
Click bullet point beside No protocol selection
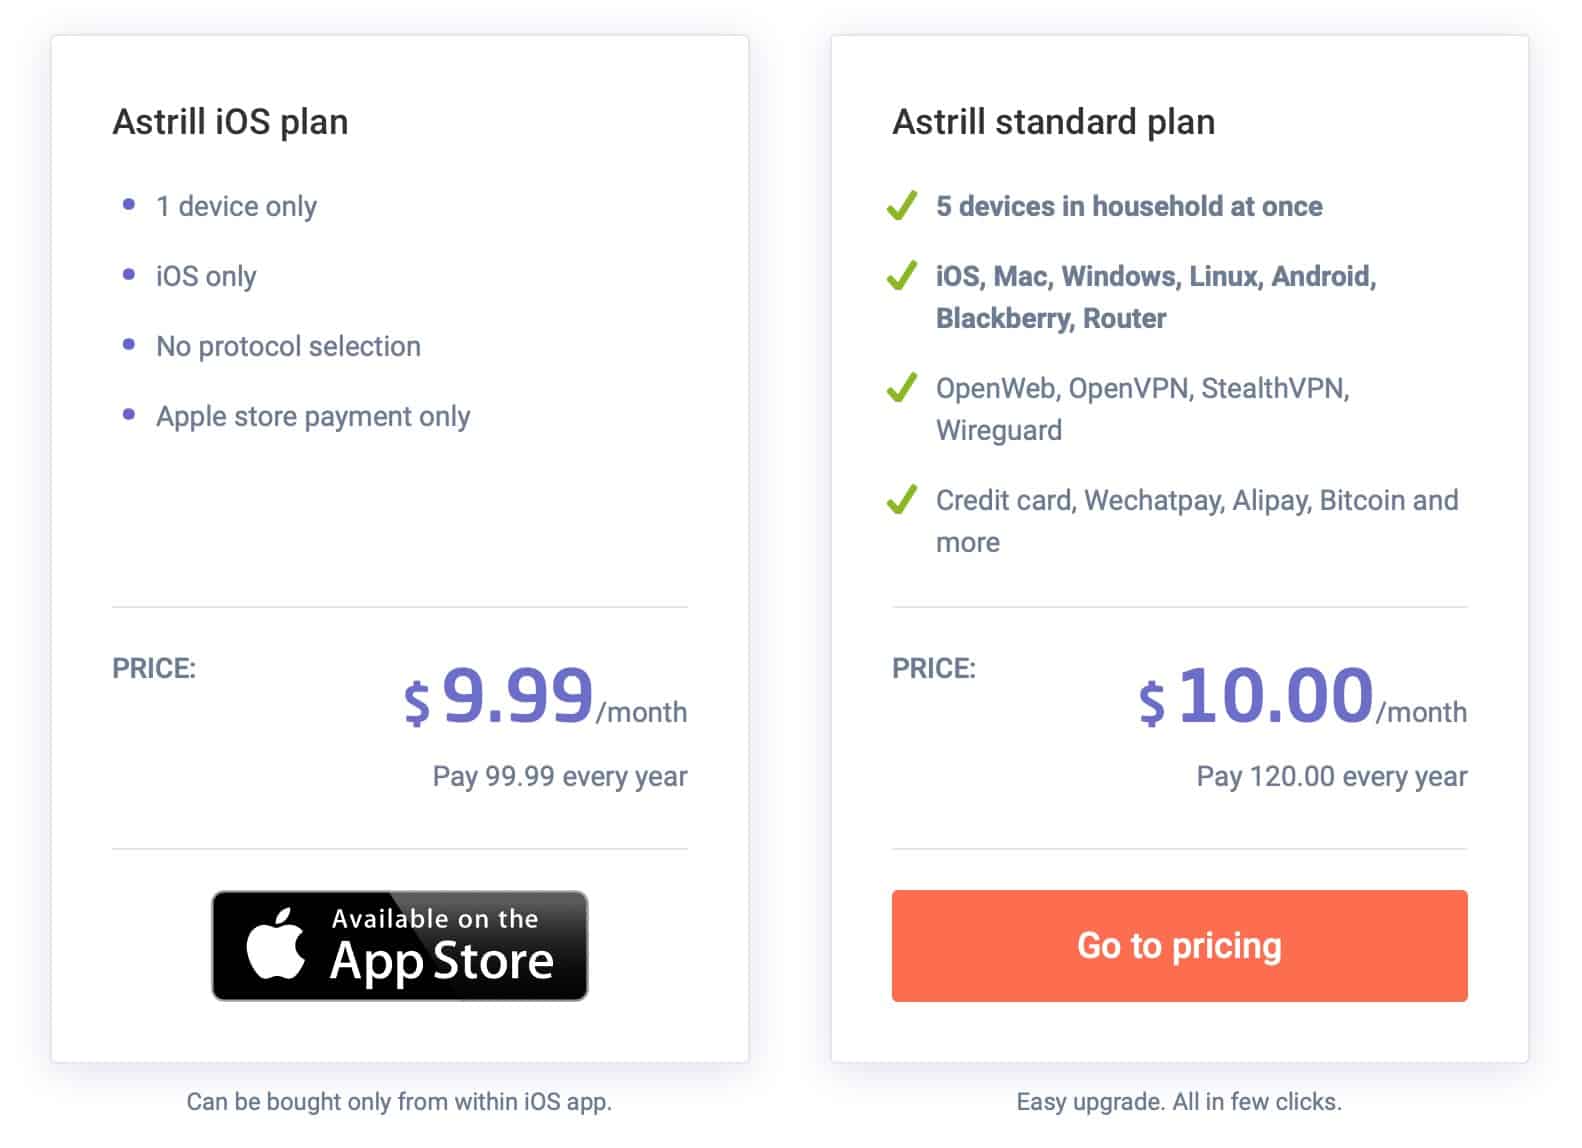(x=128, y=345)
